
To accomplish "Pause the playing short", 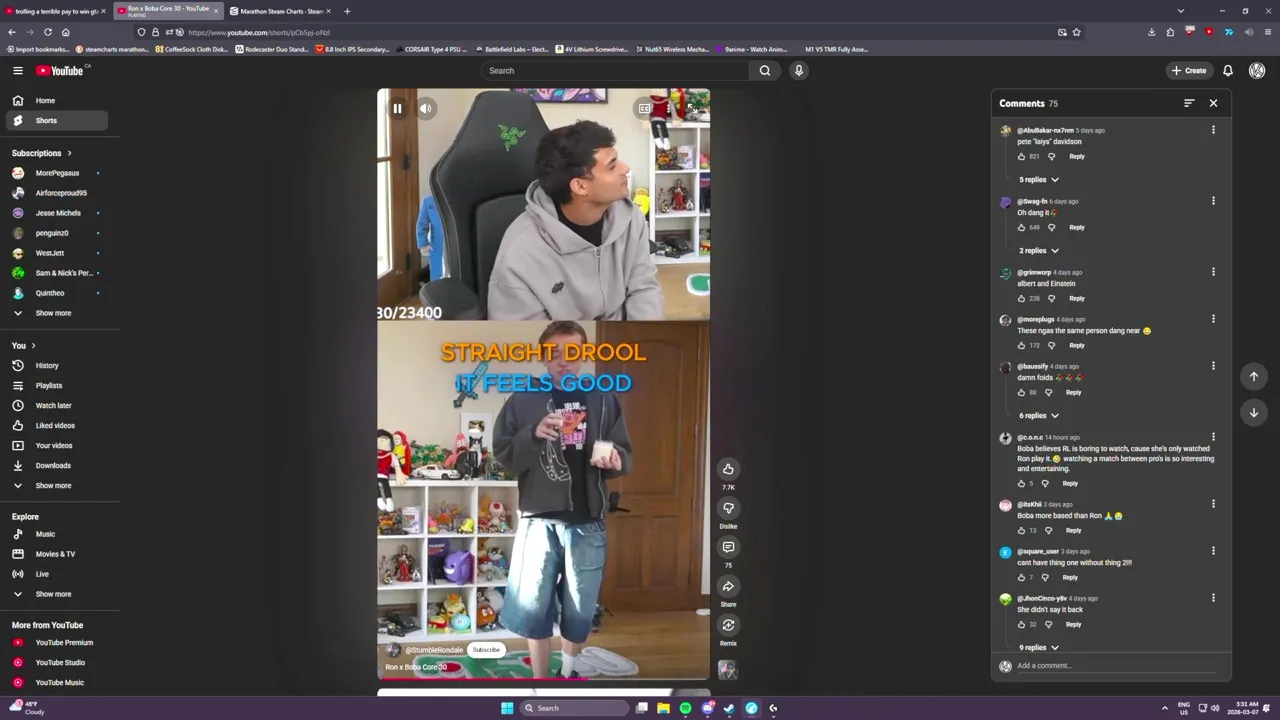I will (397, 108).
